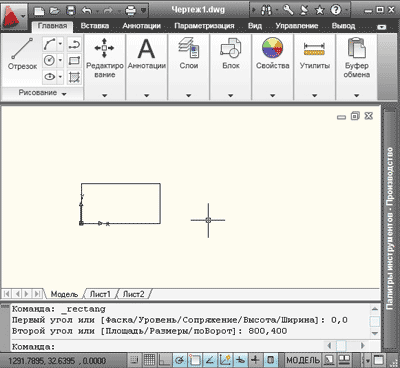Open the Favorites star icon

click(x=320, y=10)
